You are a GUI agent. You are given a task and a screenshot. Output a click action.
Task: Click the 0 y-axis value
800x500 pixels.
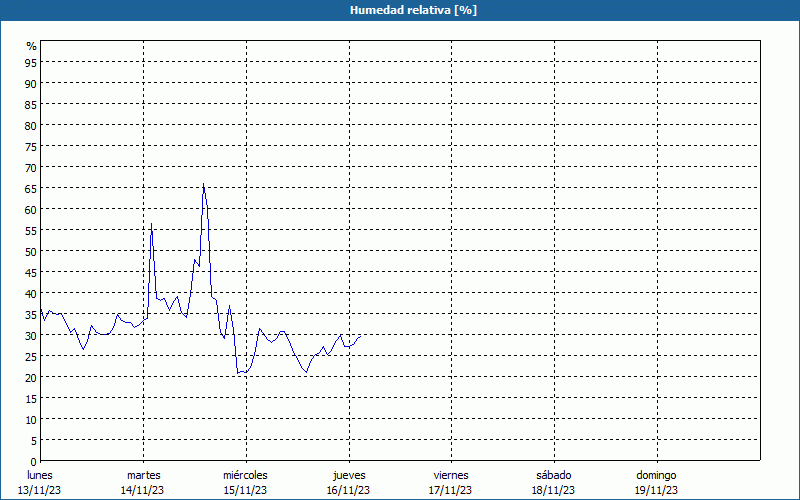pos(34,462)
